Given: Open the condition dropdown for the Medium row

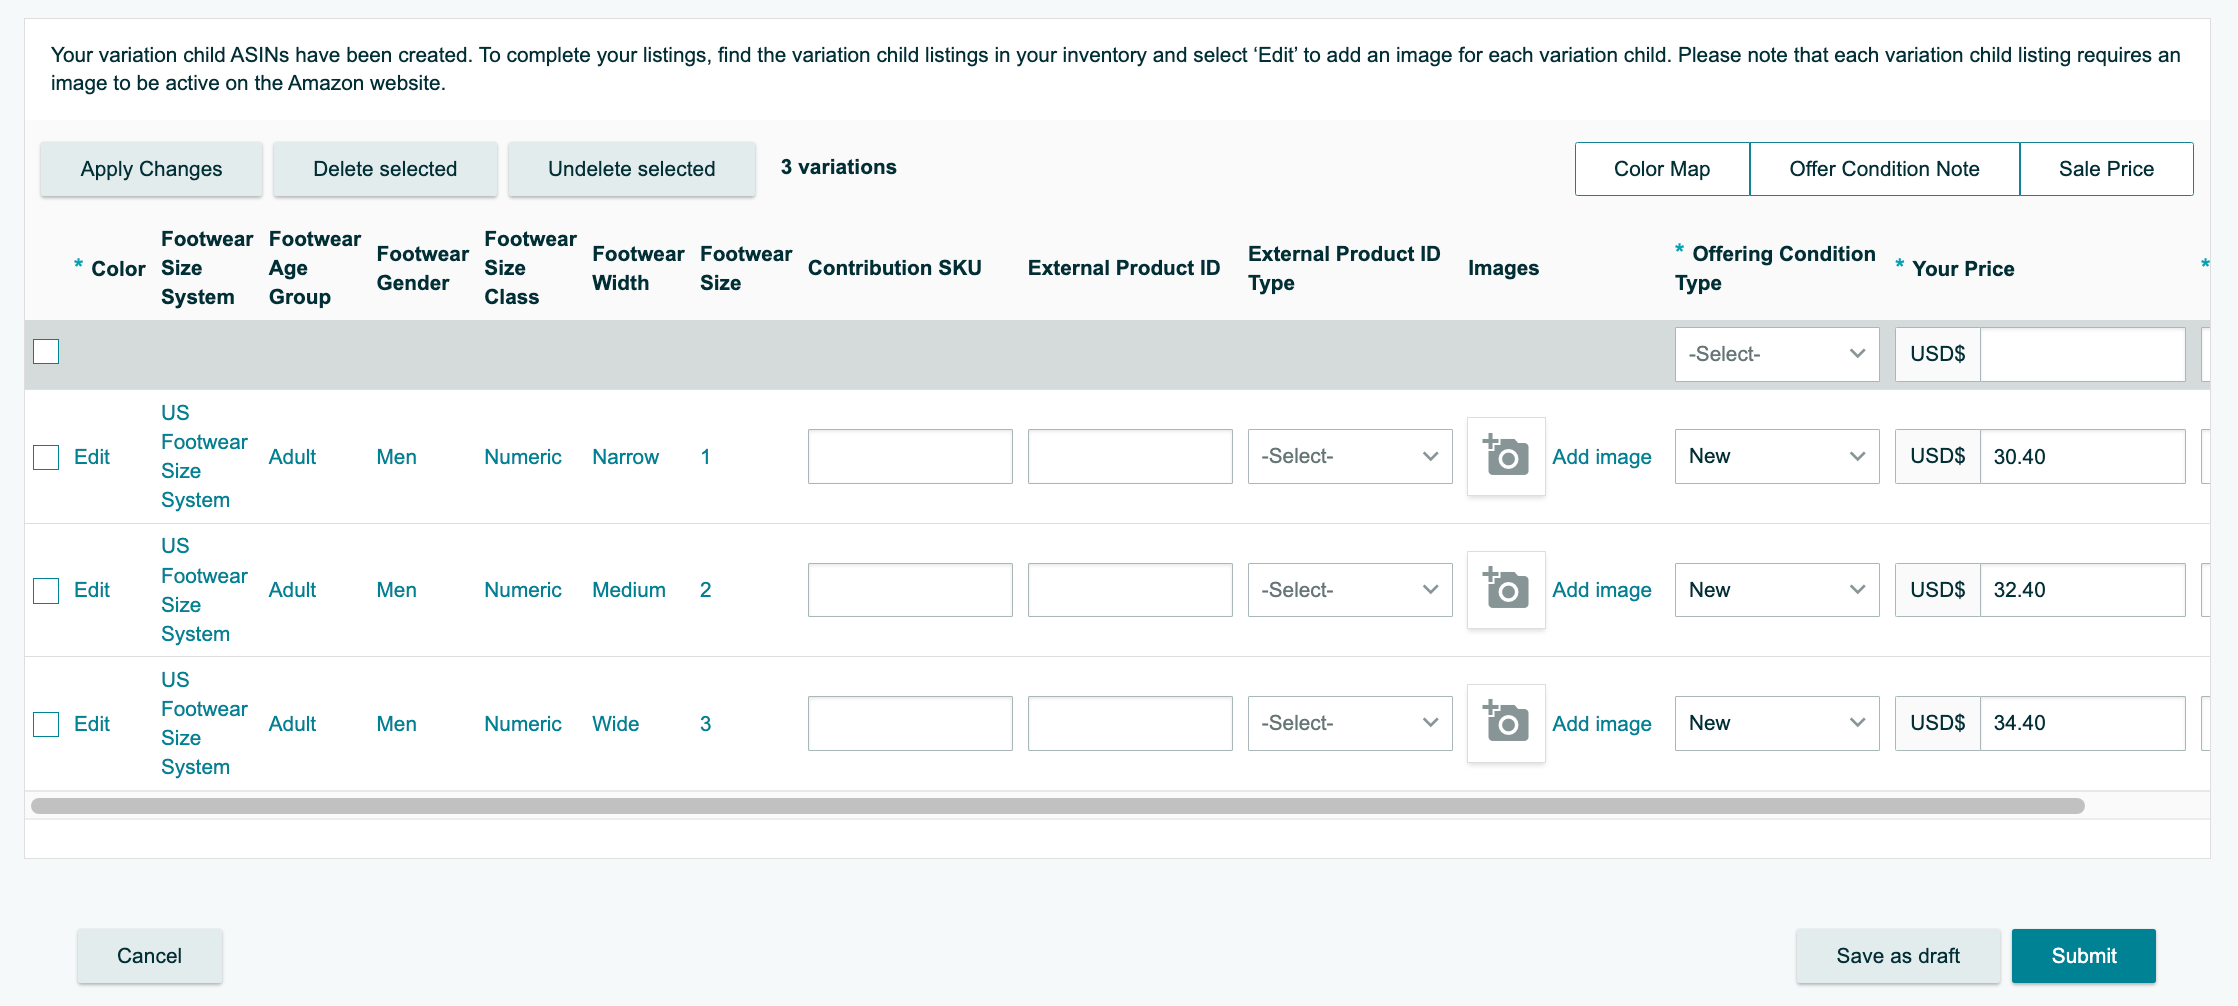Looking at the screenshot, I should pos(1776,590).
